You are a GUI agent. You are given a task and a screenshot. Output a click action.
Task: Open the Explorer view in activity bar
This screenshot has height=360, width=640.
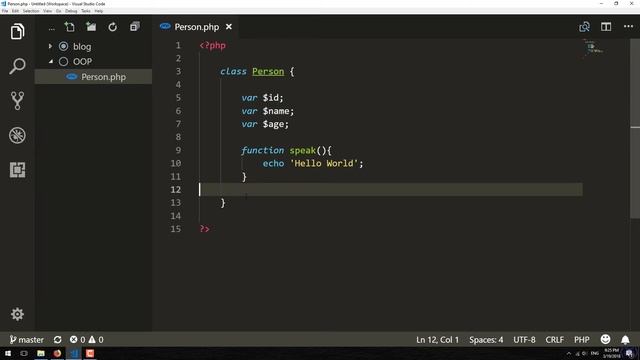(17, 31)
